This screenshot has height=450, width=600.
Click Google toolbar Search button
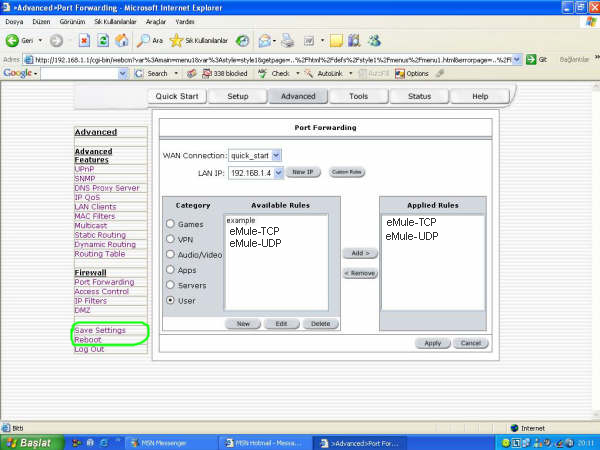coord(152,73)
